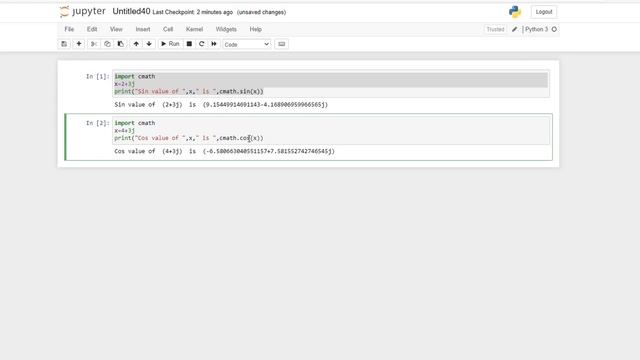Open the Help menu
The image size is (640, 360).
(256, 29)
